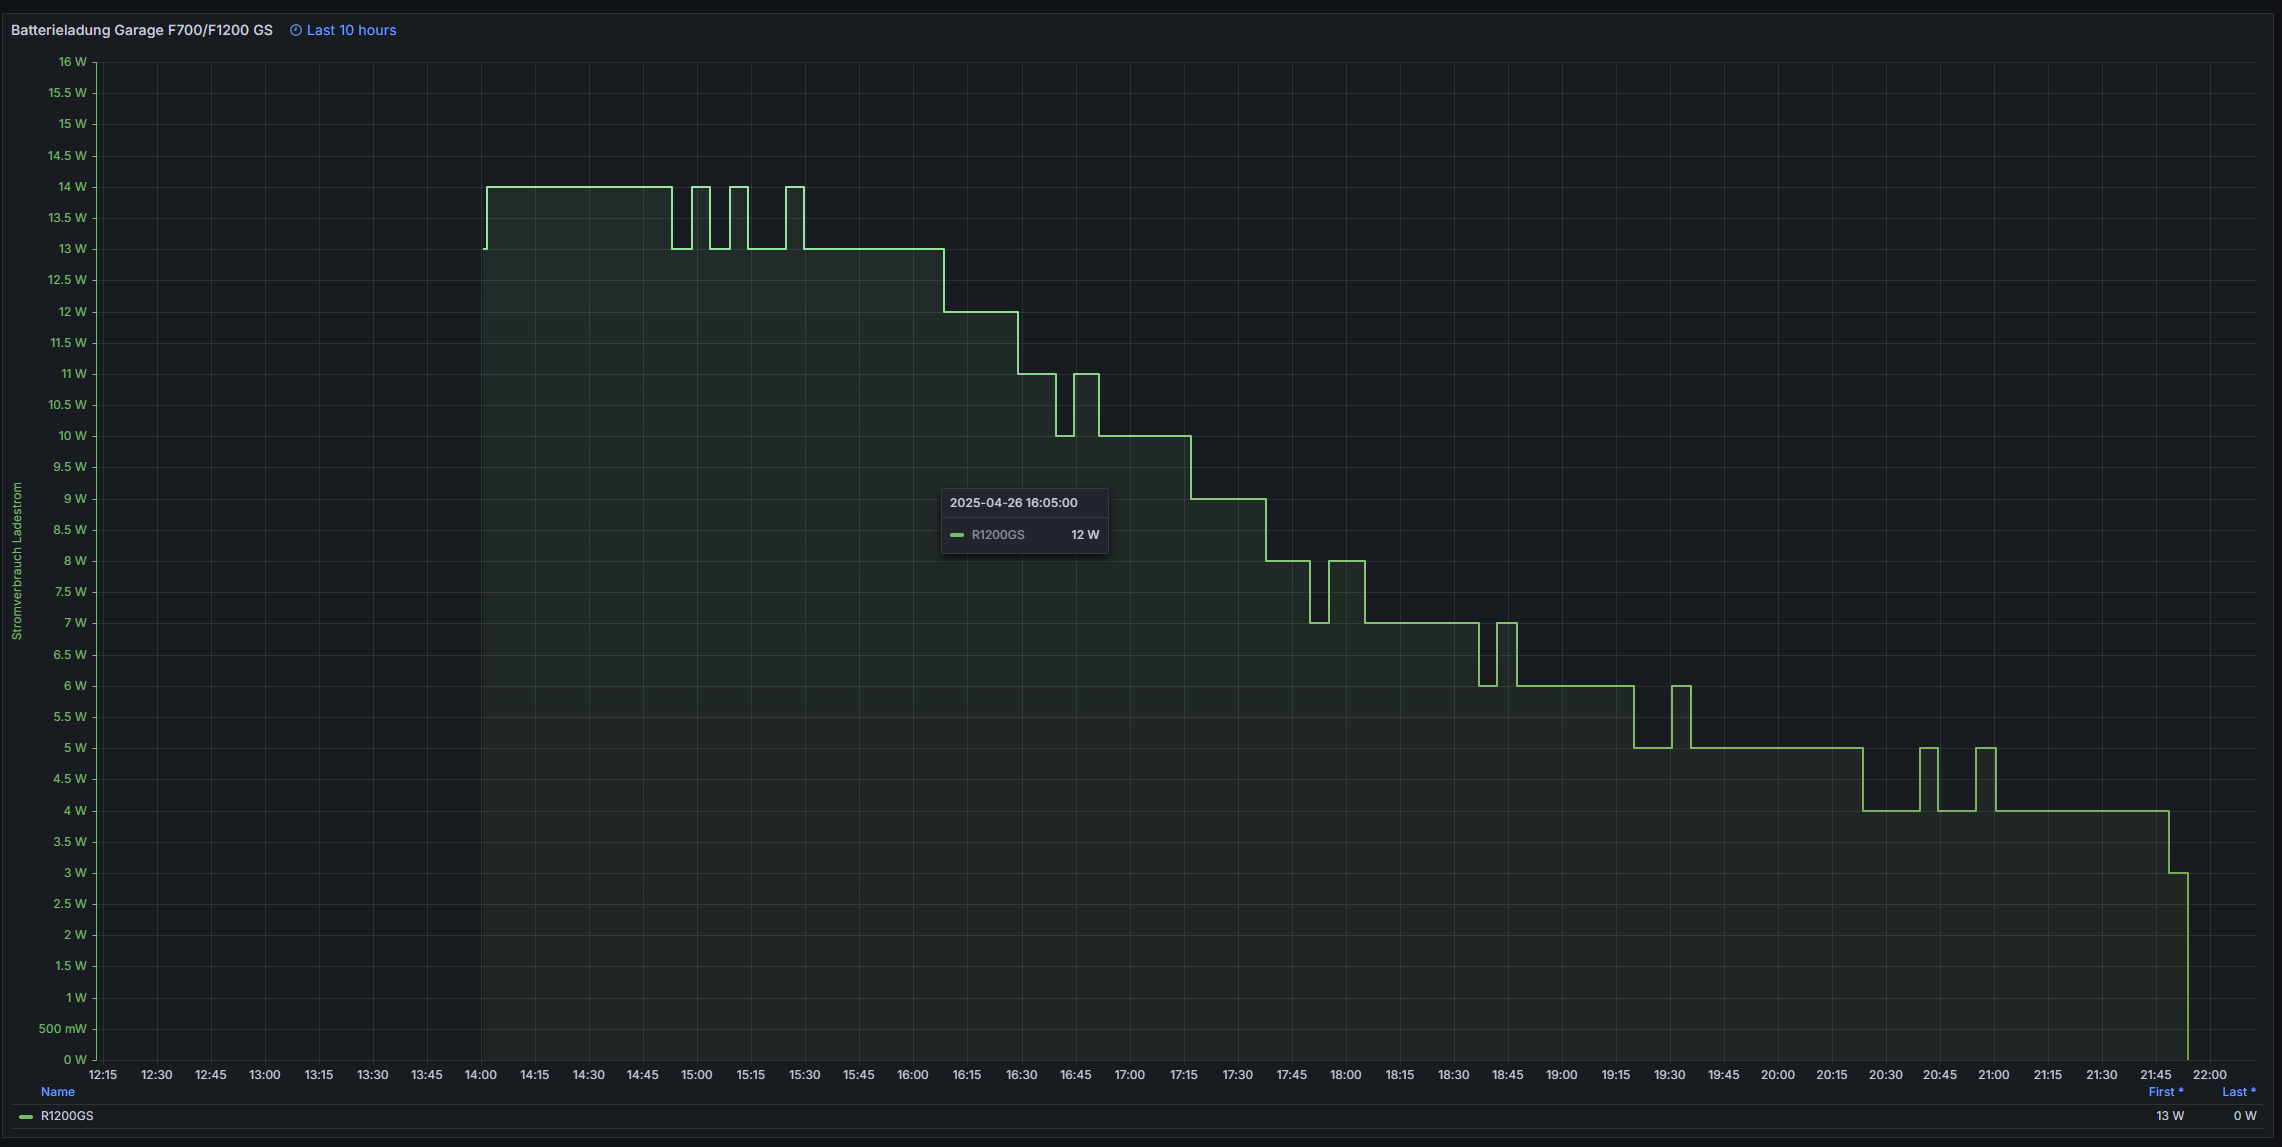Click the green series marker inside the tooltip
Image resolution: width=2282 pixels, height=1147 pixels.
(957, 535)
